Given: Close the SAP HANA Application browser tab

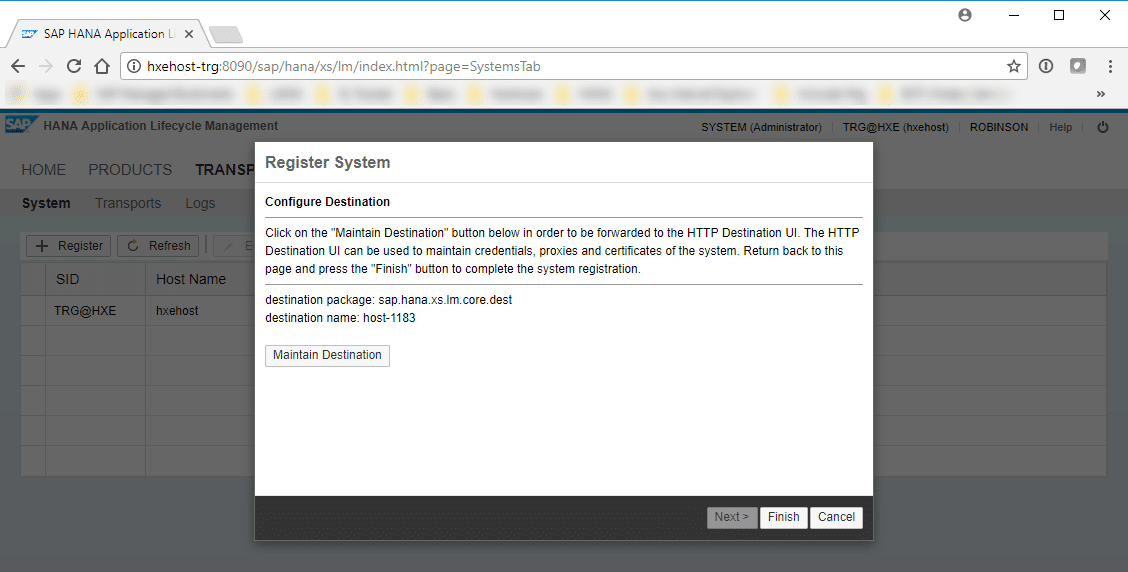Looking at the screenshot, I should 187,34.
